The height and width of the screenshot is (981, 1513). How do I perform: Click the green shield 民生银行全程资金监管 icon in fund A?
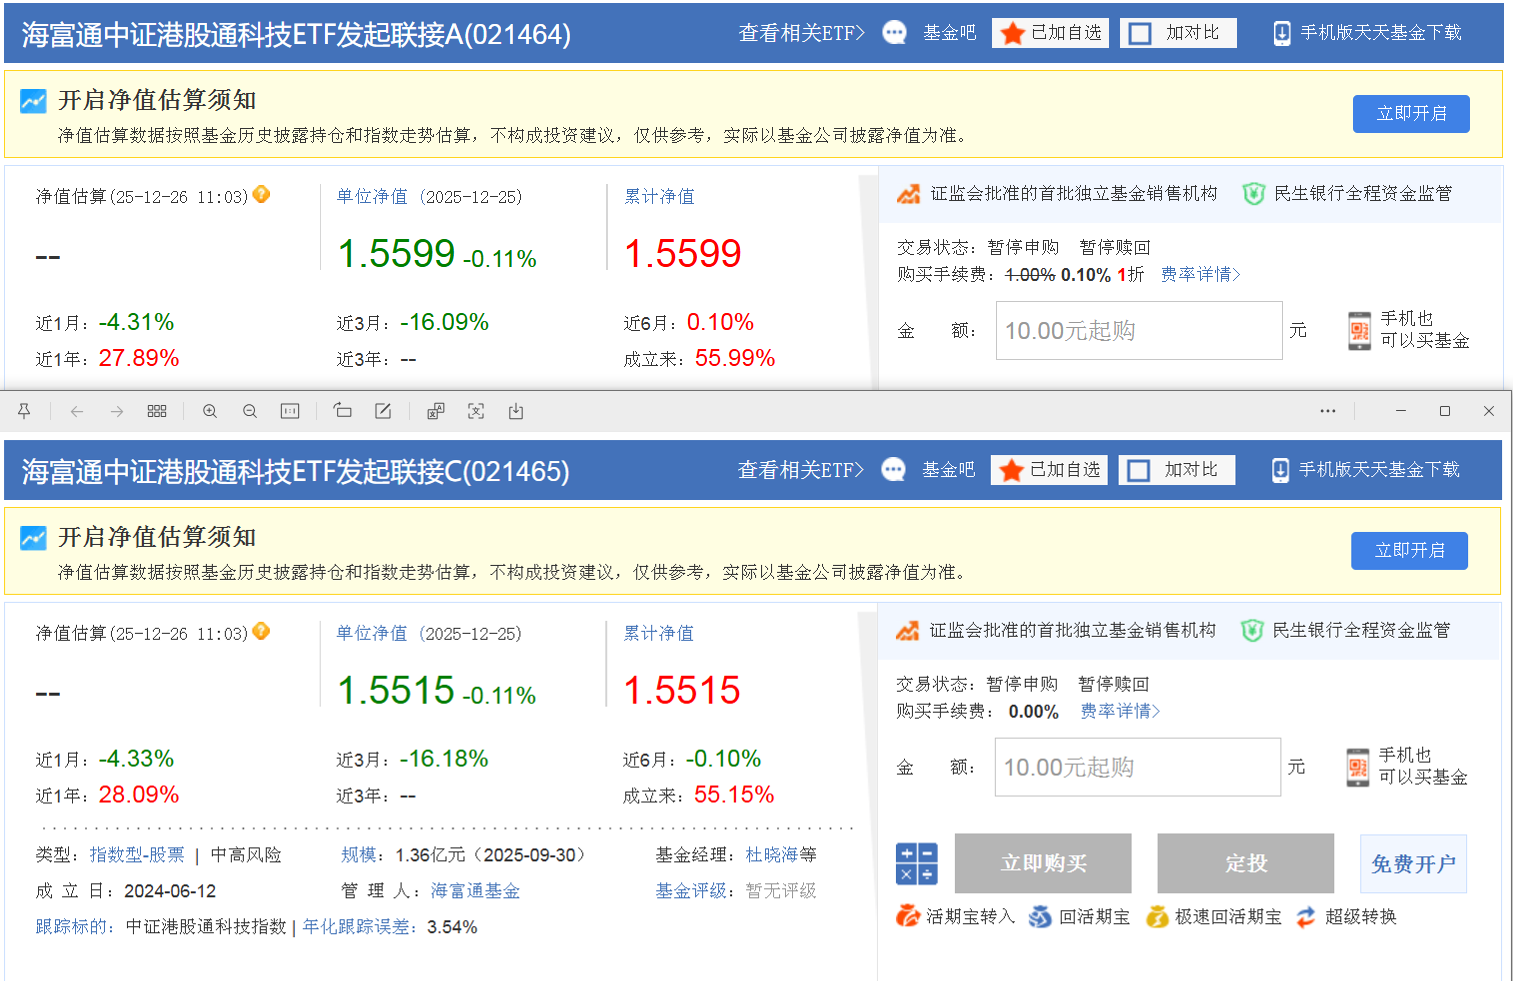(1253, 194)
